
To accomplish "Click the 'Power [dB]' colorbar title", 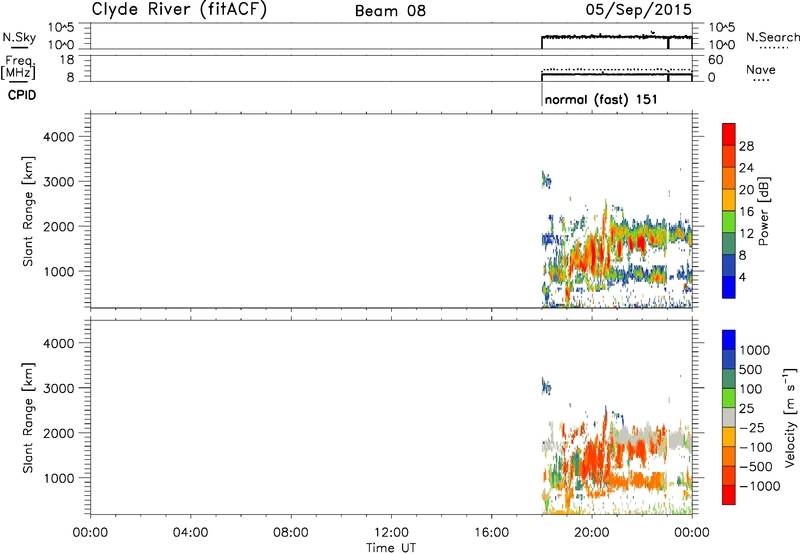I will pos(763,211).
